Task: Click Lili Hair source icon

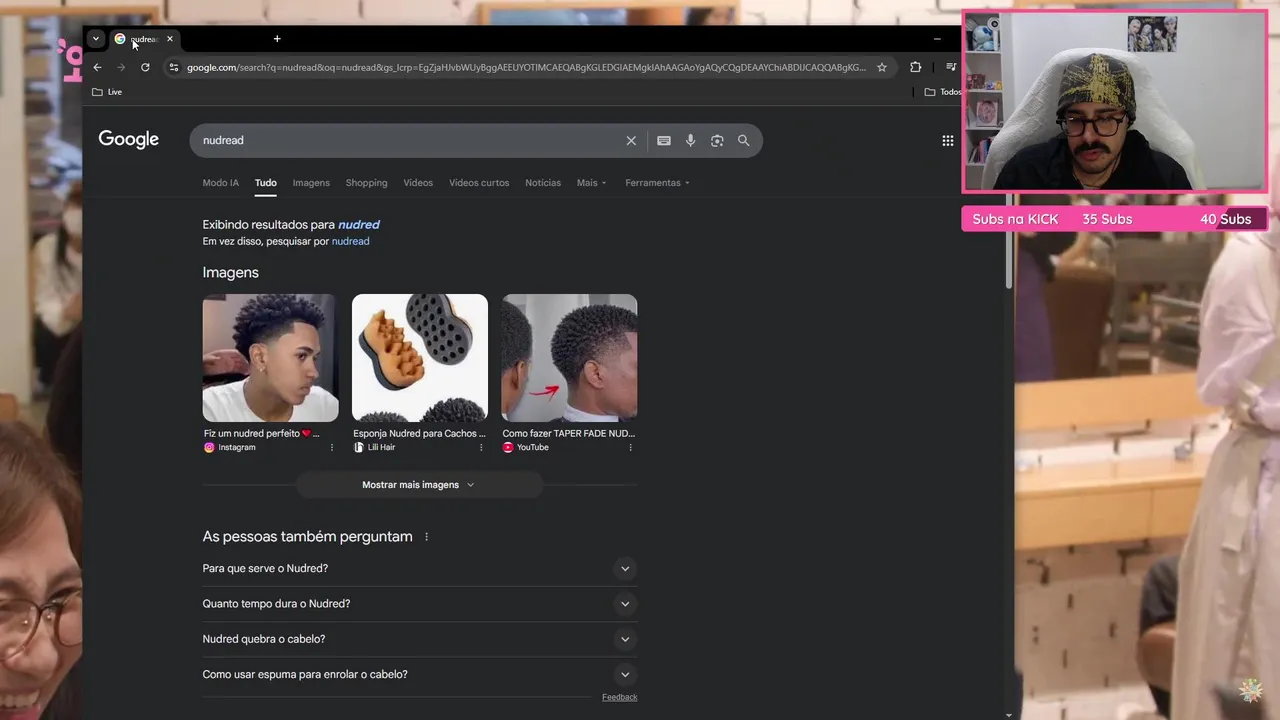Action: pos(359,448)
